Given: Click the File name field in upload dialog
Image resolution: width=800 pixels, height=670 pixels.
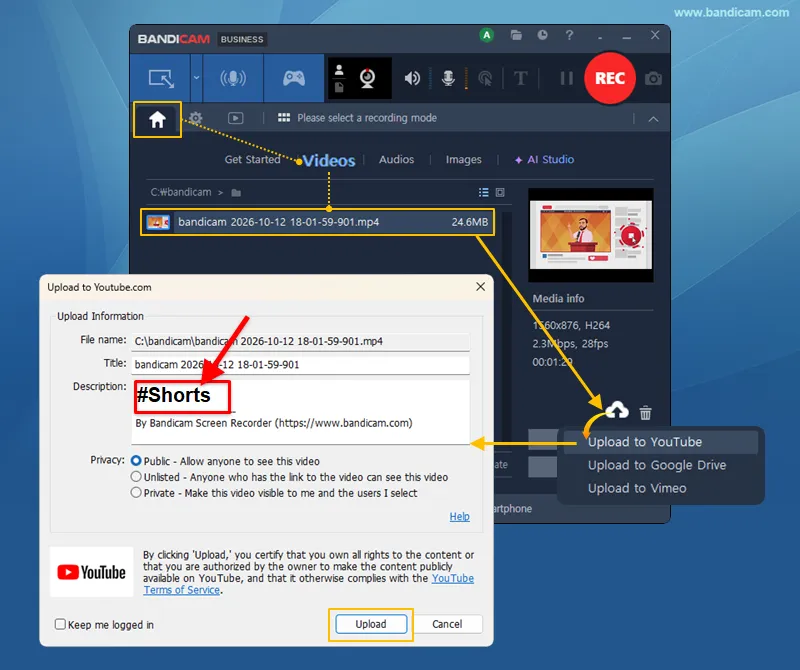Looking at the screenshot, I should pyautogui.click(x=301, y=341).
